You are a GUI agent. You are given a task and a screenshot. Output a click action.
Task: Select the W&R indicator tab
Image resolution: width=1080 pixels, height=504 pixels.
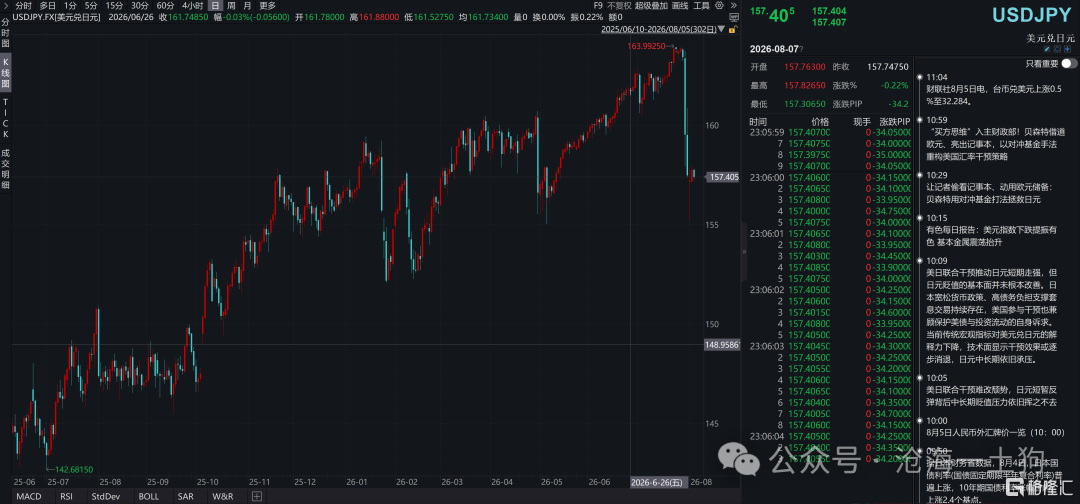click(x=222, y=496)
